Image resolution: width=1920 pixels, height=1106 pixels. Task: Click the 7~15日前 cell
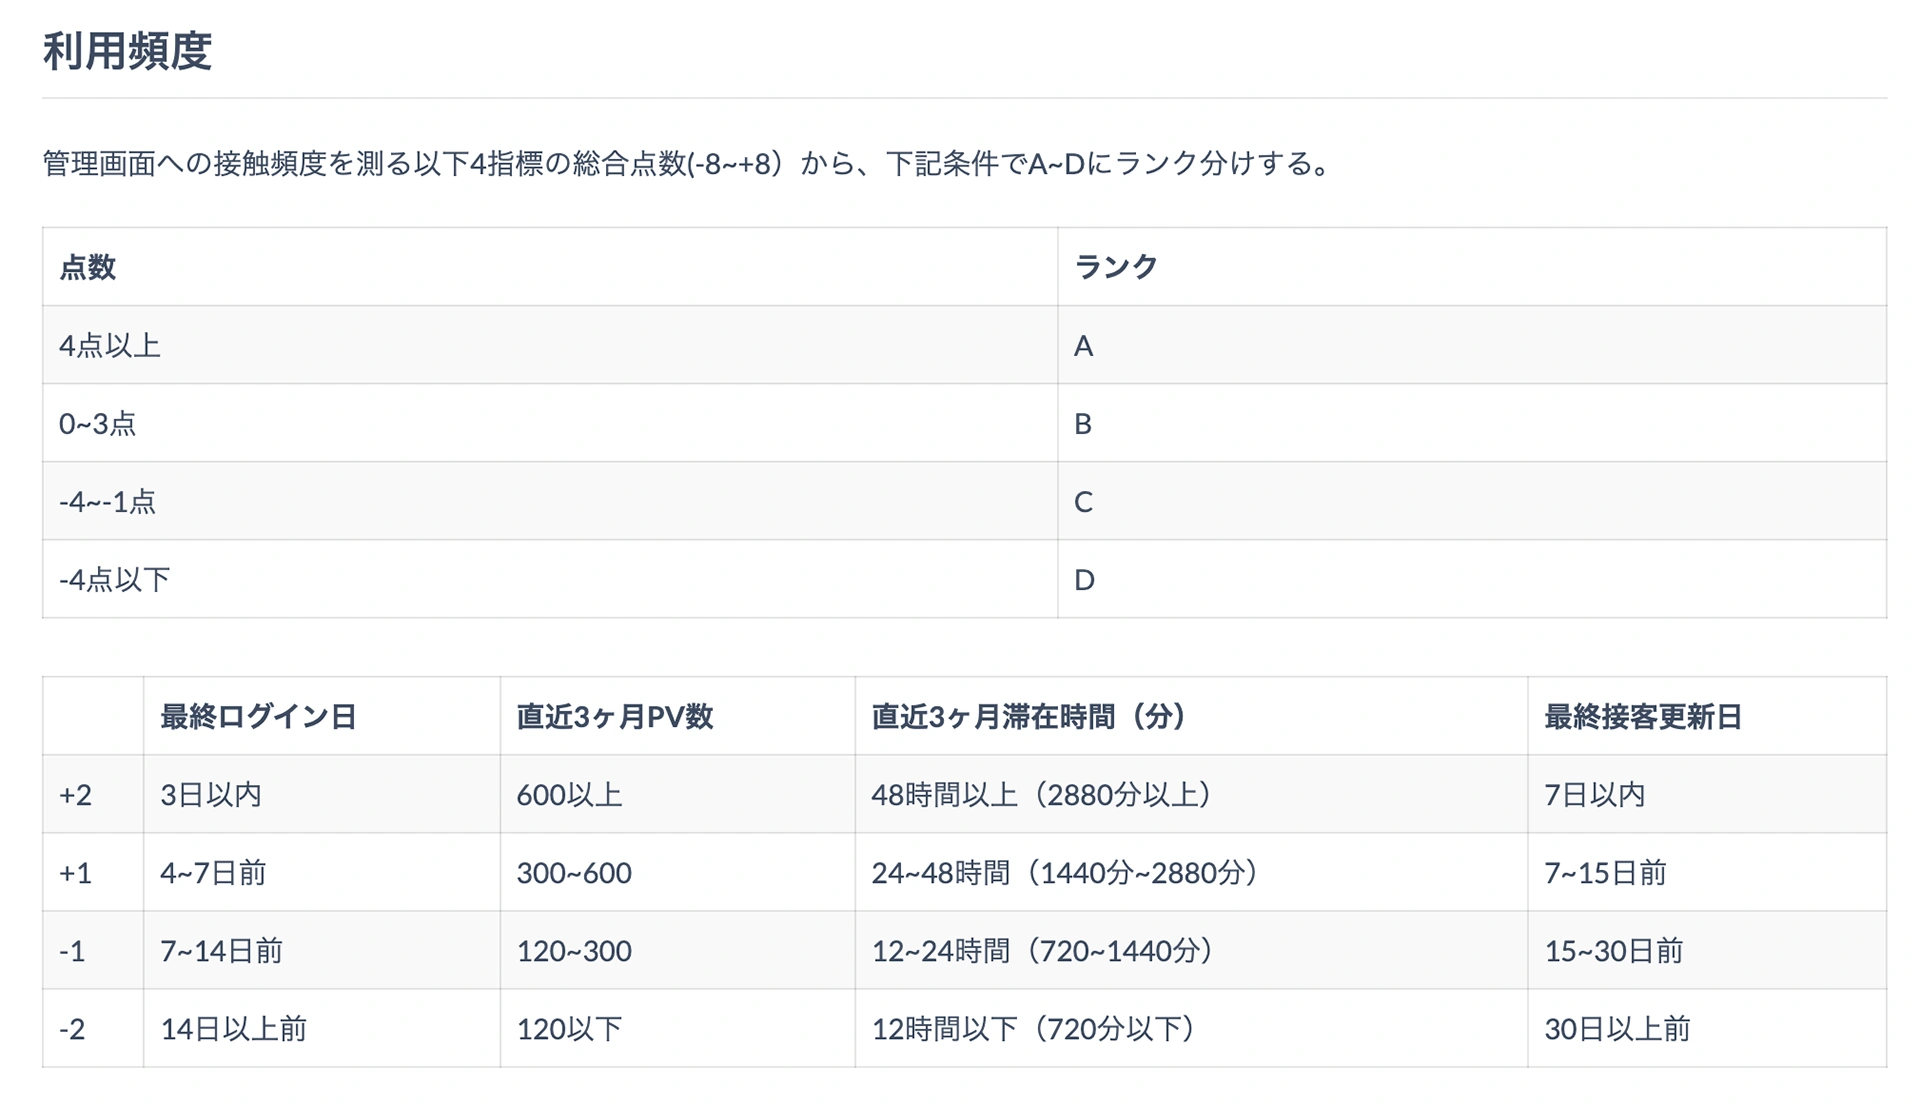1707,872
